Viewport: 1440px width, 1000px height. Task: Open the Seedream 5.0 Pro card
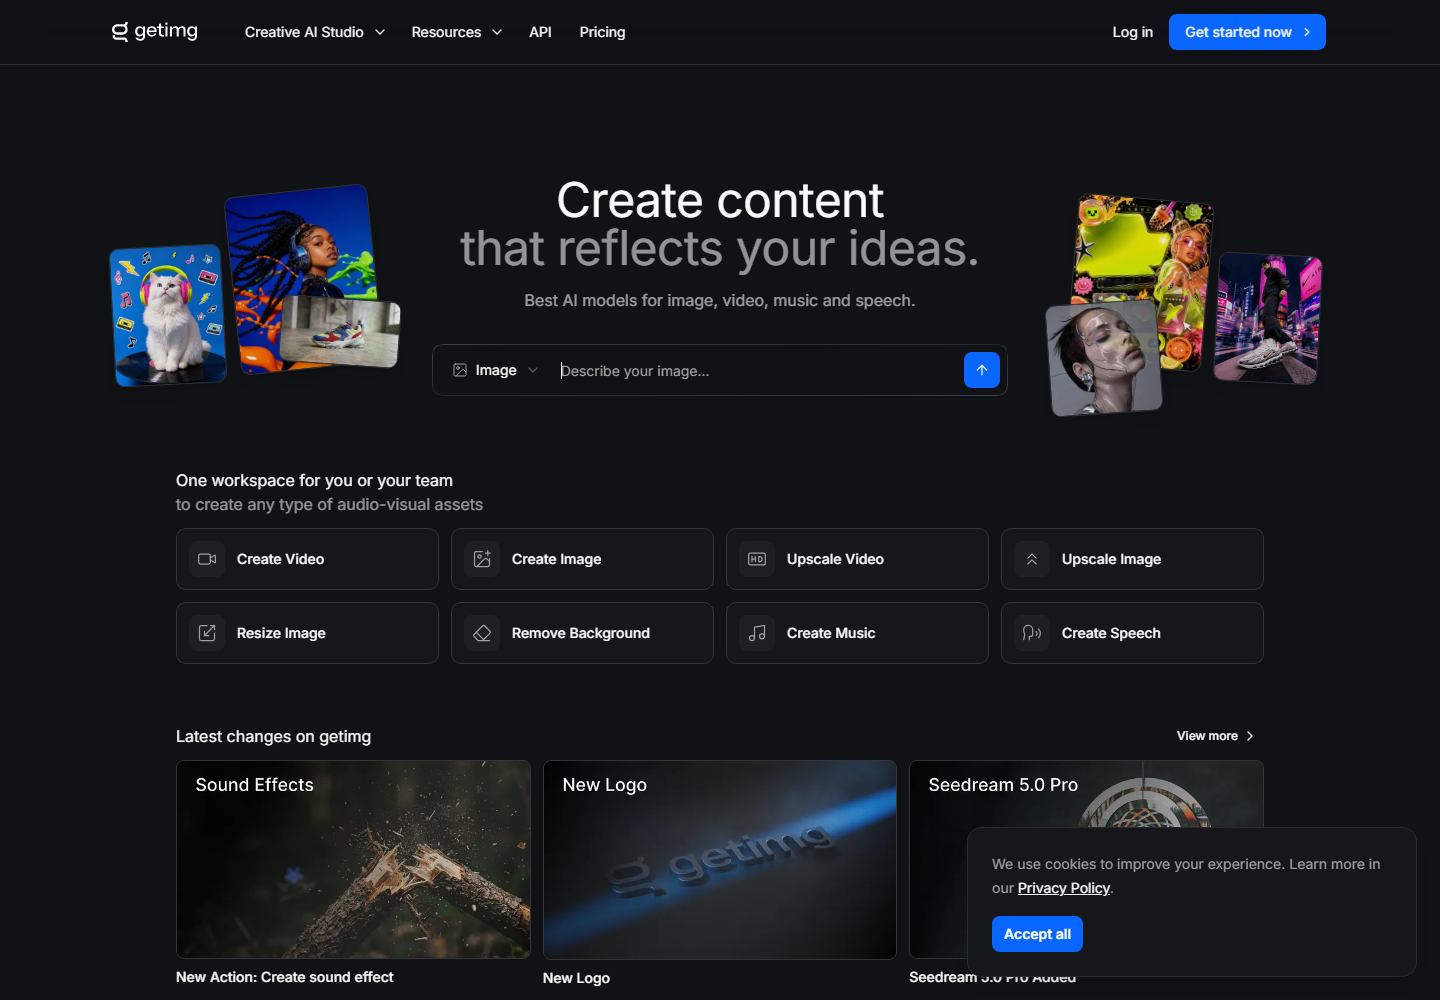coord(1086,794)
